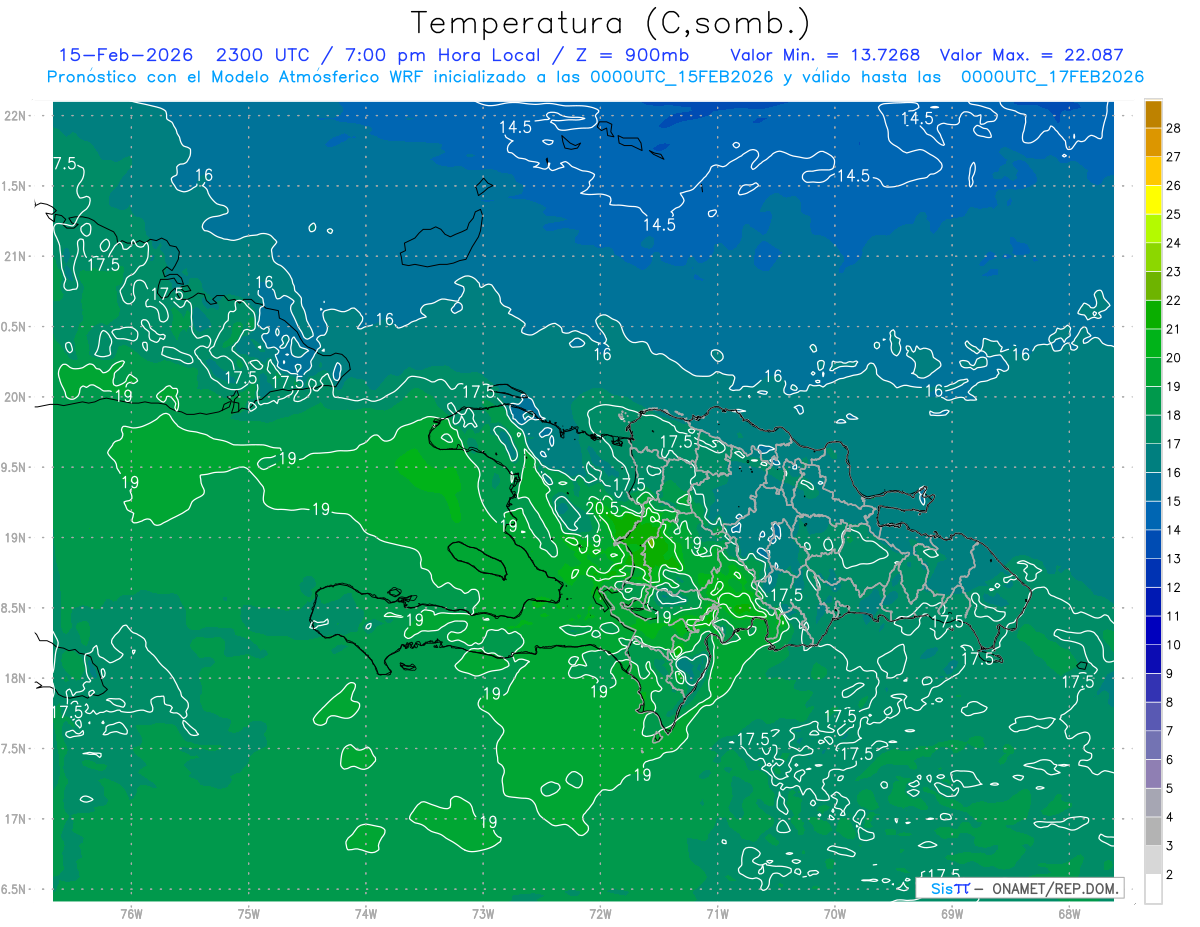This screenshot has width=1200, height=927.
Task: Pick the dark orange swatch above 28
Action: tap(1153, 114)
